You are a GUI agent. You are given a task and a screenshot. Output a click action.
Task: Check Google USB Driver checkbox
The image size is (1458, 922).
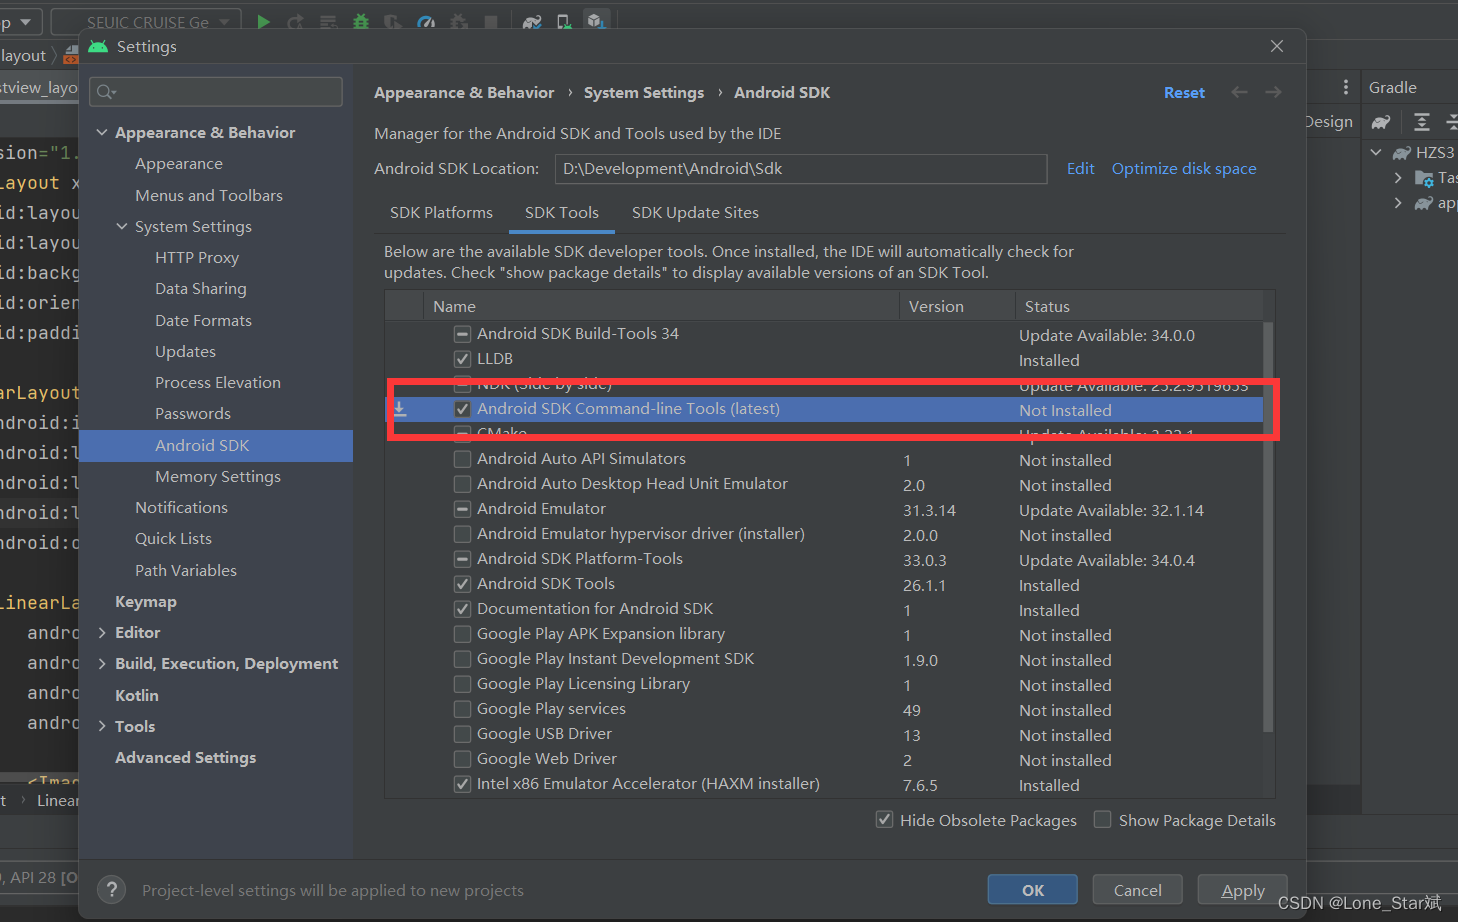[462, 734]
